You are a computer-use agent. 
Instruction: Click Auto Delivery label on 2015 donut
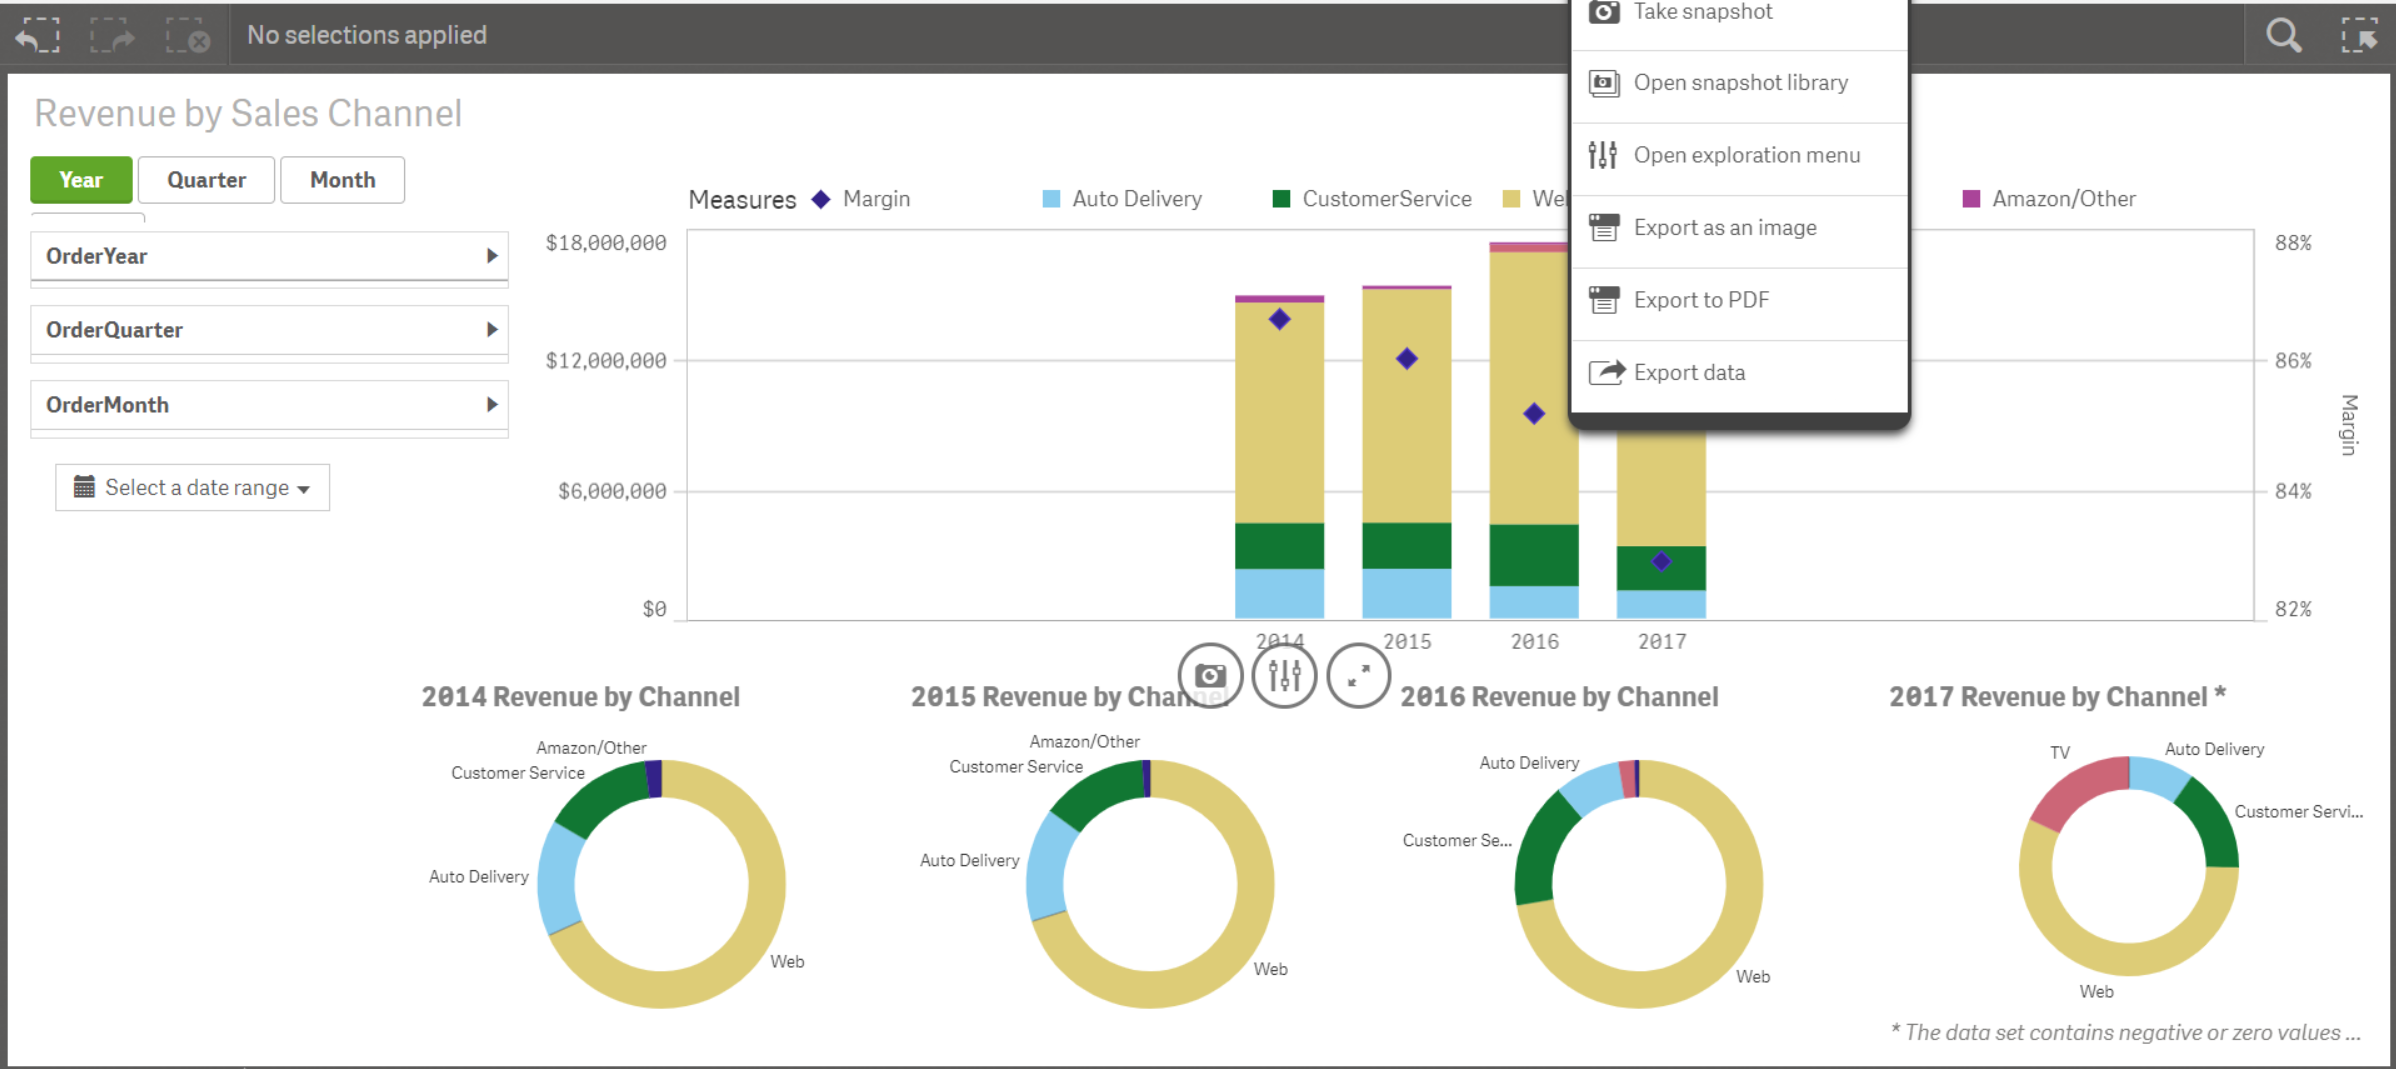(970, 860)
